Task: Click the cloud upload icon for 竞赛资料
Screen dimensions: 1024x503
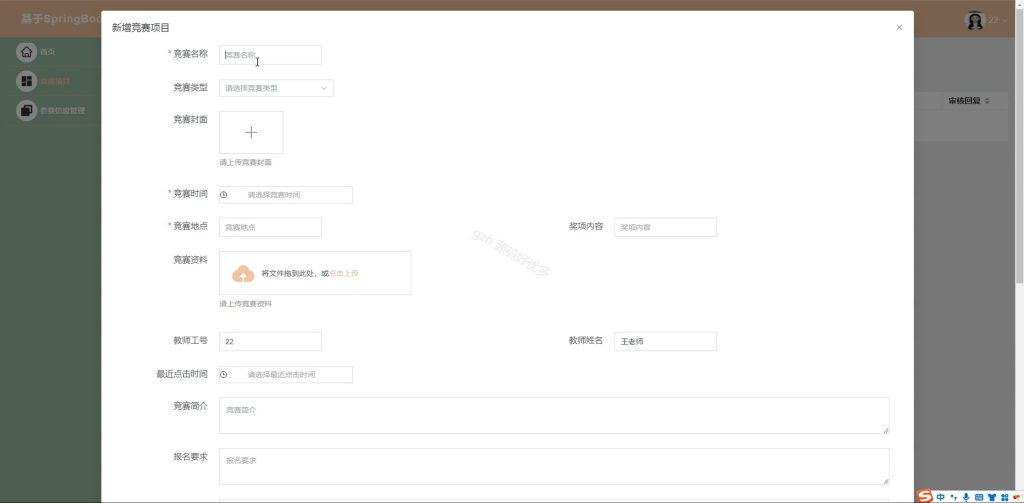Action: [243, 274]
